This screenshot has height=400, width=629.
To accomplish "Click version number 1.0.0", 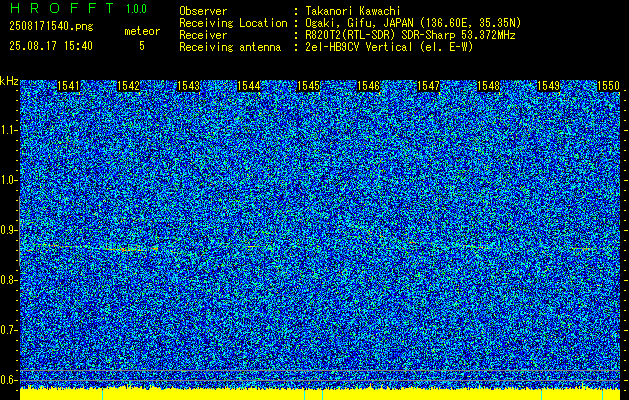I will click(136, 9).
